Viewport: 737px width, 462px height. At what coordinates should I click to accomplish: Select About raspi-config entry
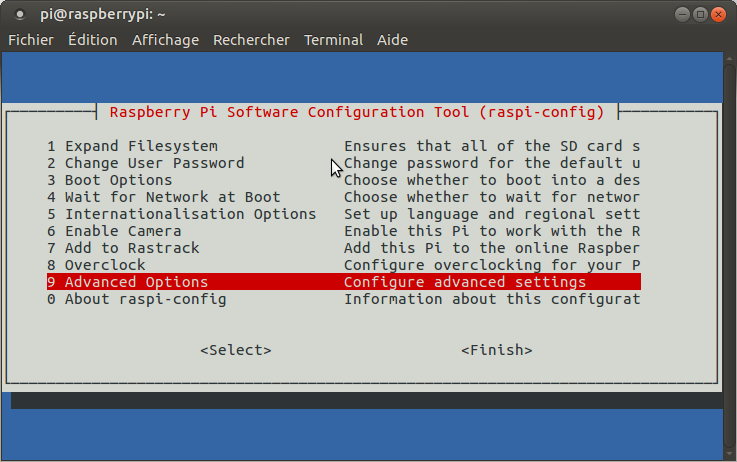tap(145, 299)
